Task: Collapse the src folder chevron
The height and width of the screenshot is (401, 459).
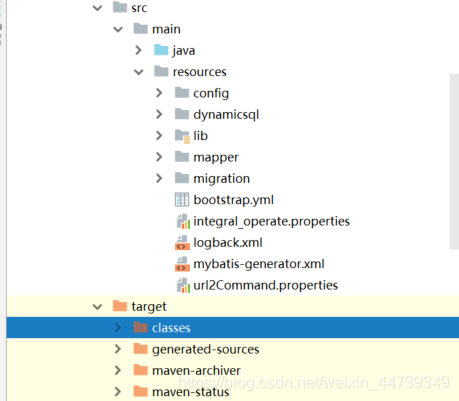Action: (97, 8)
